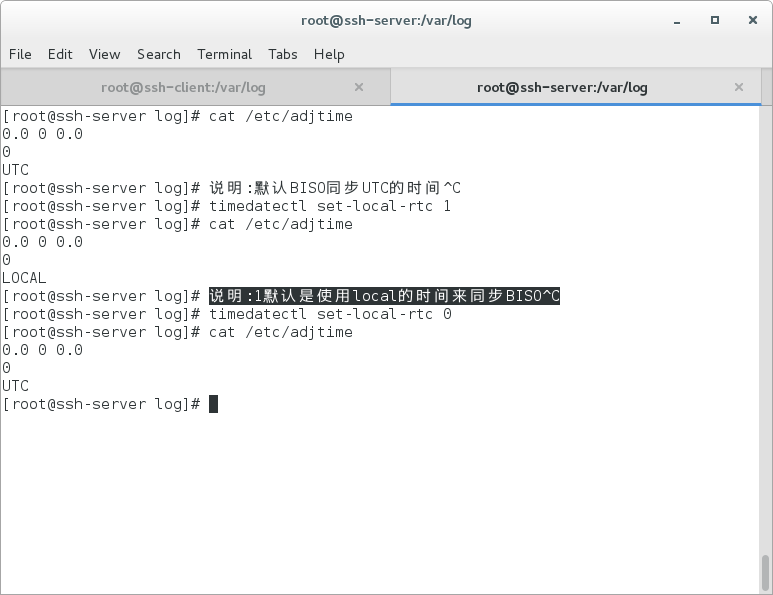Viewport: 773px width, 595px height.
Task: Click the LOCAL output line
Action: tap(24, 278)
